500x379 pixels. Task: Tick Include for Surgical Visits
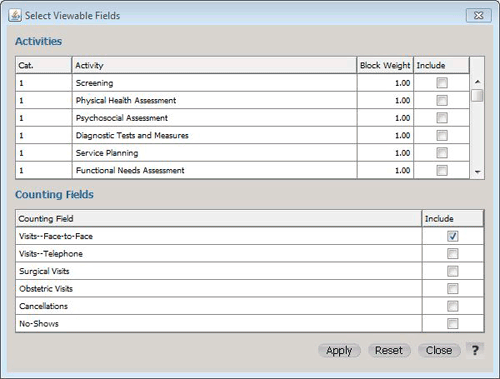pyautogui.click(x=453, y=271)
